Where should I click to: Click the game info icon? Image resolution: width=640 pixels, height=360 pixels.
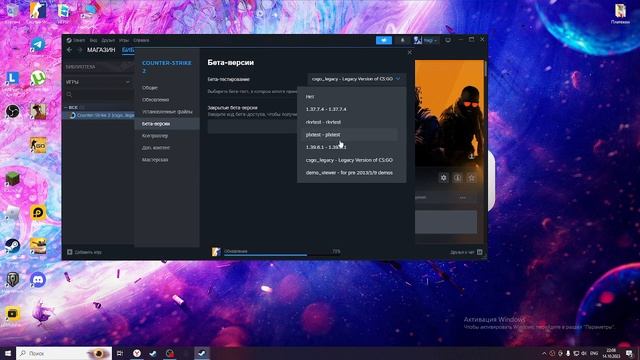click(x=458, y=178)
